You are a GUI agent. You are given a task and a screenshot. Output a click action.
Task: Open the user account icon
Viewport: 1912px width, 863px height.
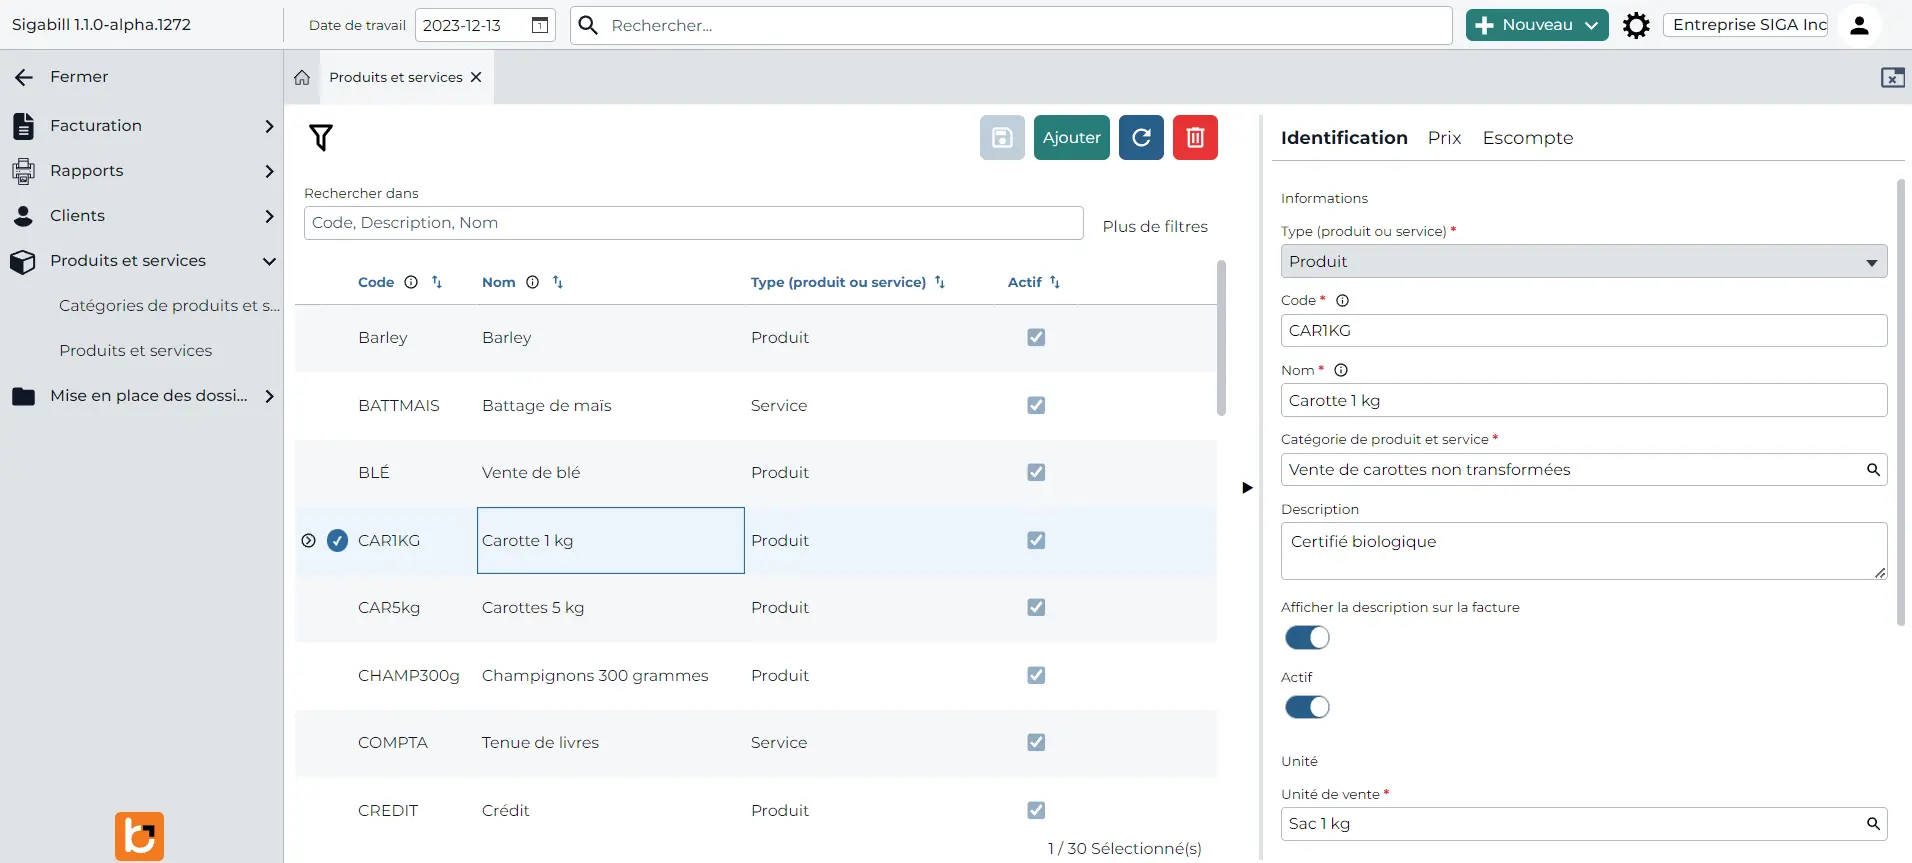point(1859,25)
